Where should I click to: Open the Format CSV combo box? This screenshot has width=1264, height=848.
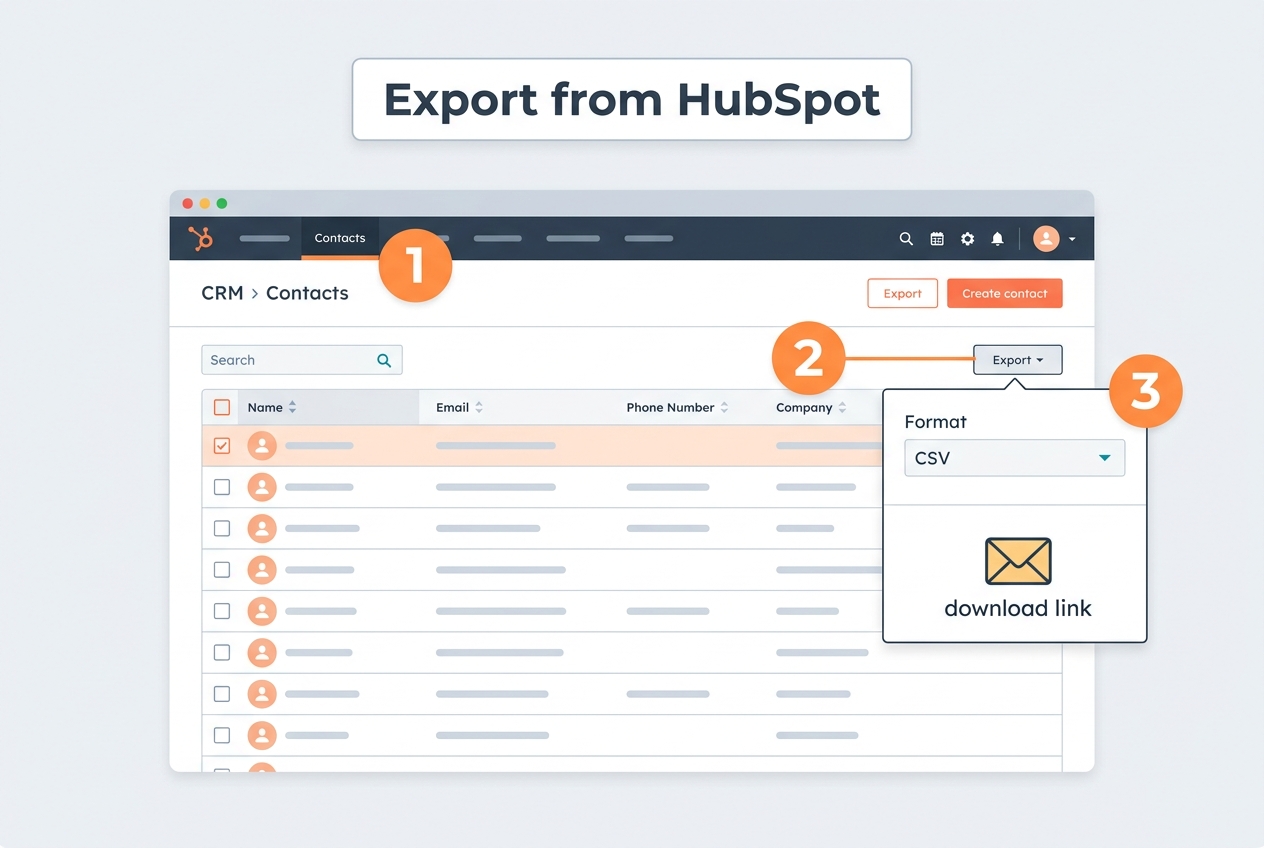click(1014, 458)
